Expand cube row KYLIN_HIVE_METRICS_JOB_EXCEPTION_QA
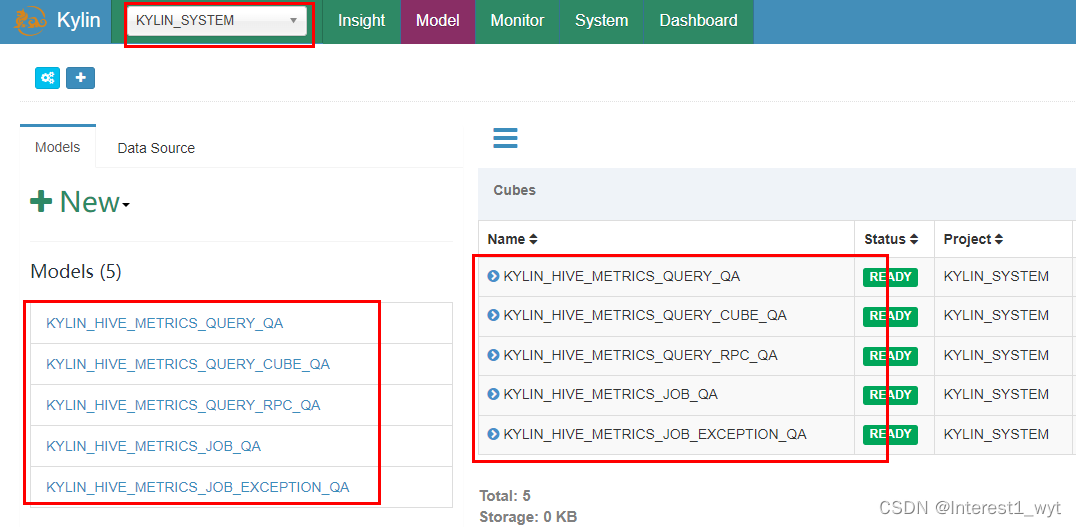Image resolution: width=1076 pixels, height=527 pixels. coord(493,434)
